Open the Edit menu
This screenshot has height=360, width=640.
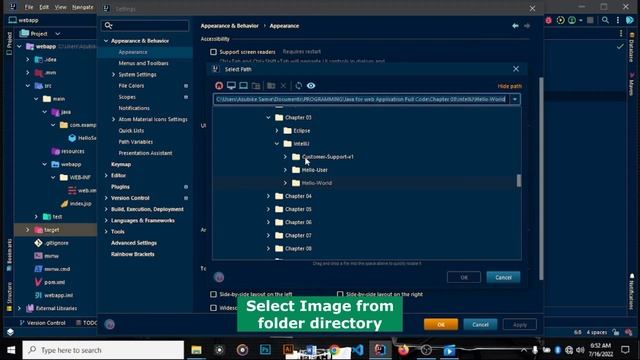(x=44, y=7)
